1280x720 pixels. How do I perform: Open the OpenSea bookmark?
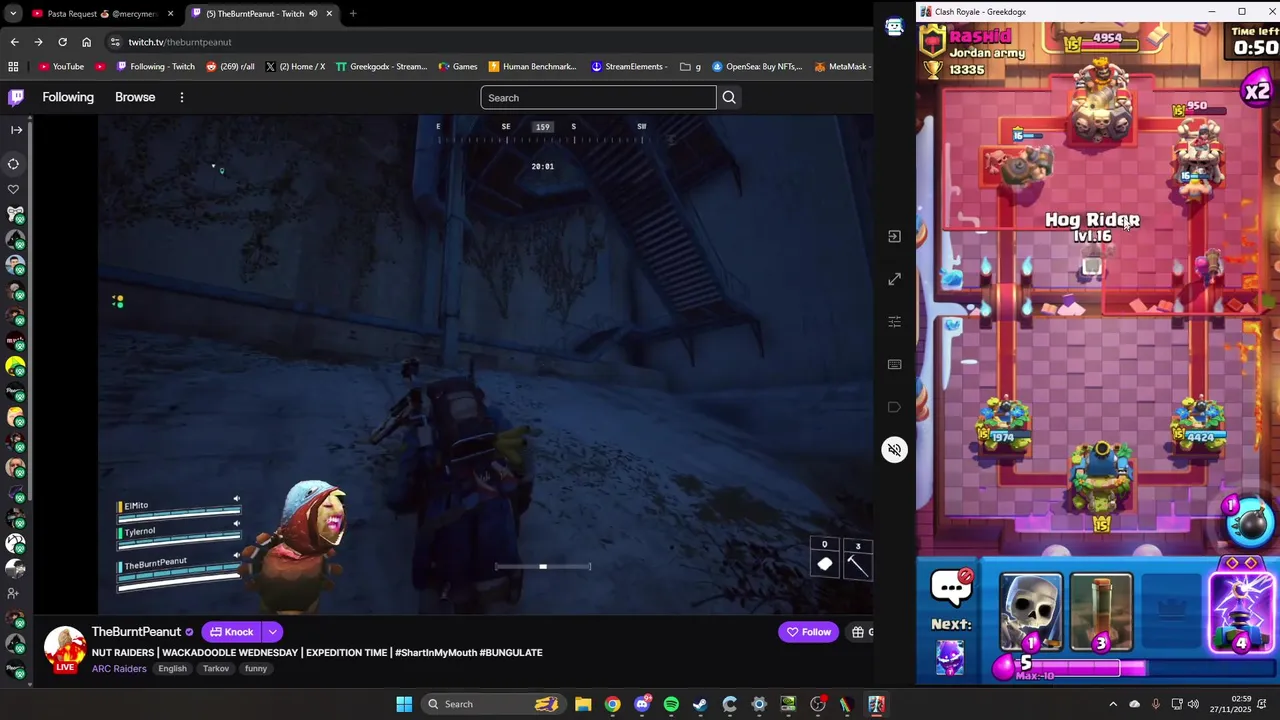point(757,67)
